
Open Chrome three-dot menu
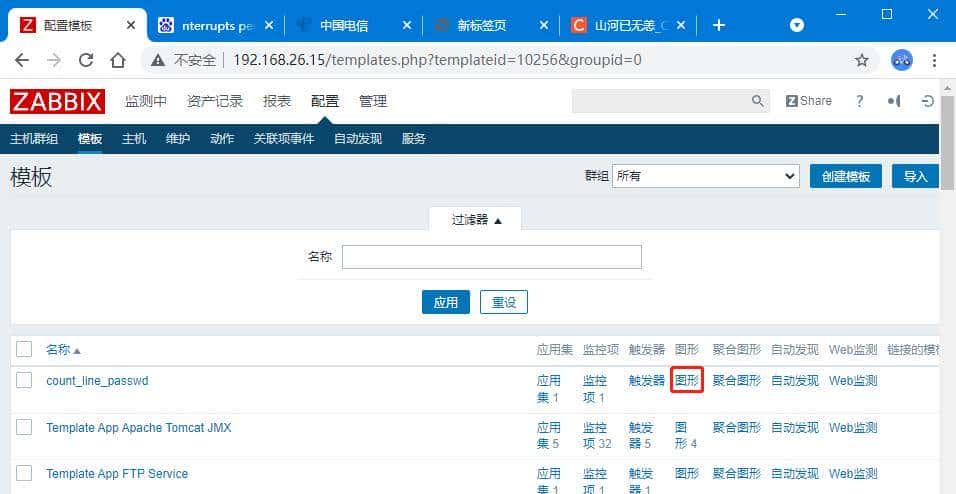935,60
